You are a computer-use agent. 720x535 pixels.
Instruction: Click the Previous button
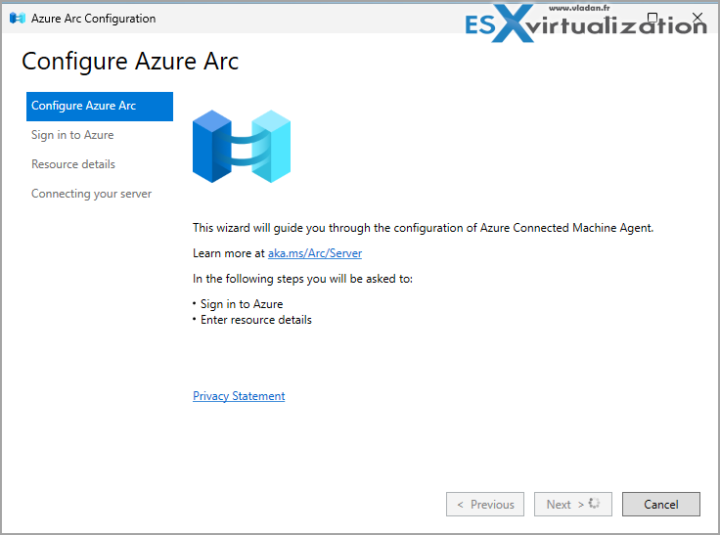[x=485, y=504]
